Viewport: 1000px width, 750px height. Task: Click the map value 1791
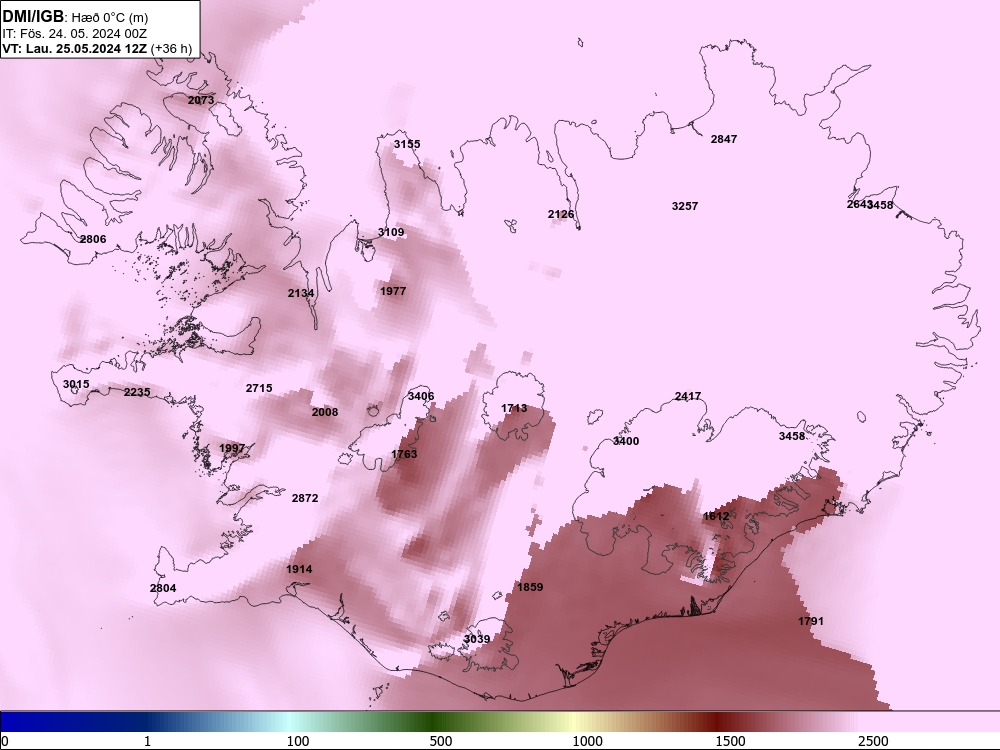point(811,621)
